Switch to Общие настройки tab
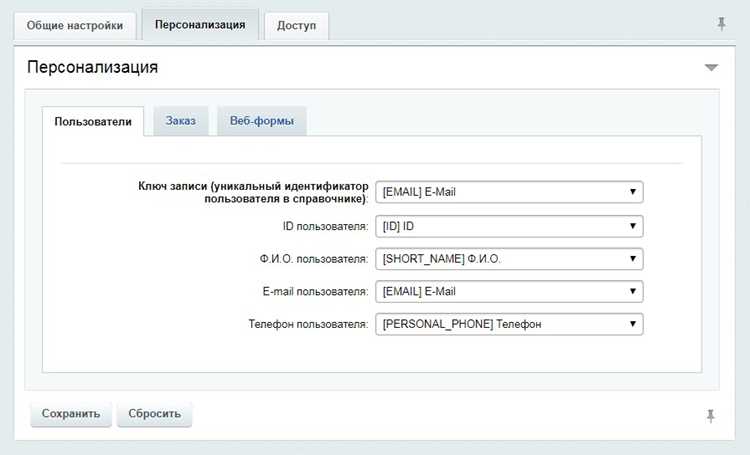Screen dimensions: 750x455 point(75,25)
